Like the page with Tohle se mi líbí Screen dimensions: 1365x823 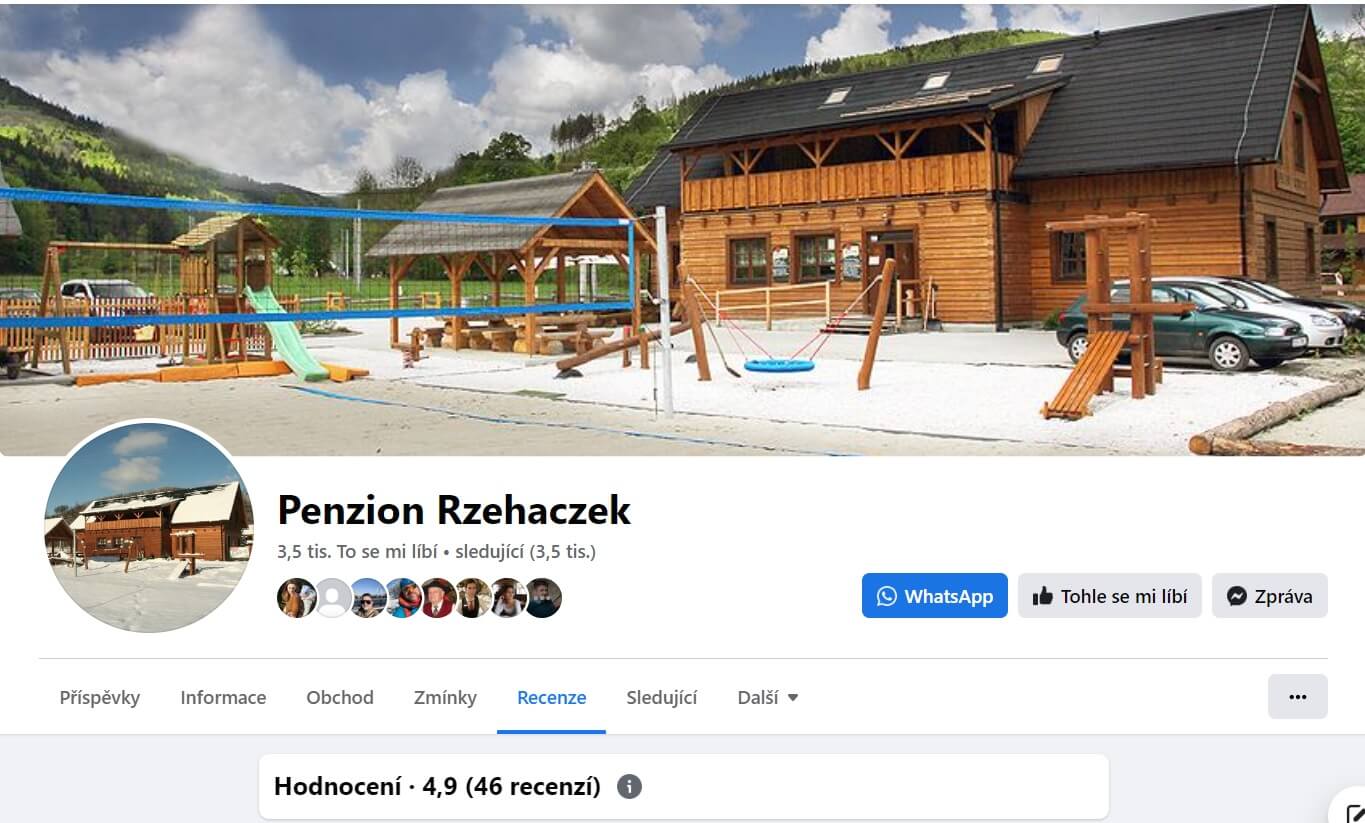1110,596
